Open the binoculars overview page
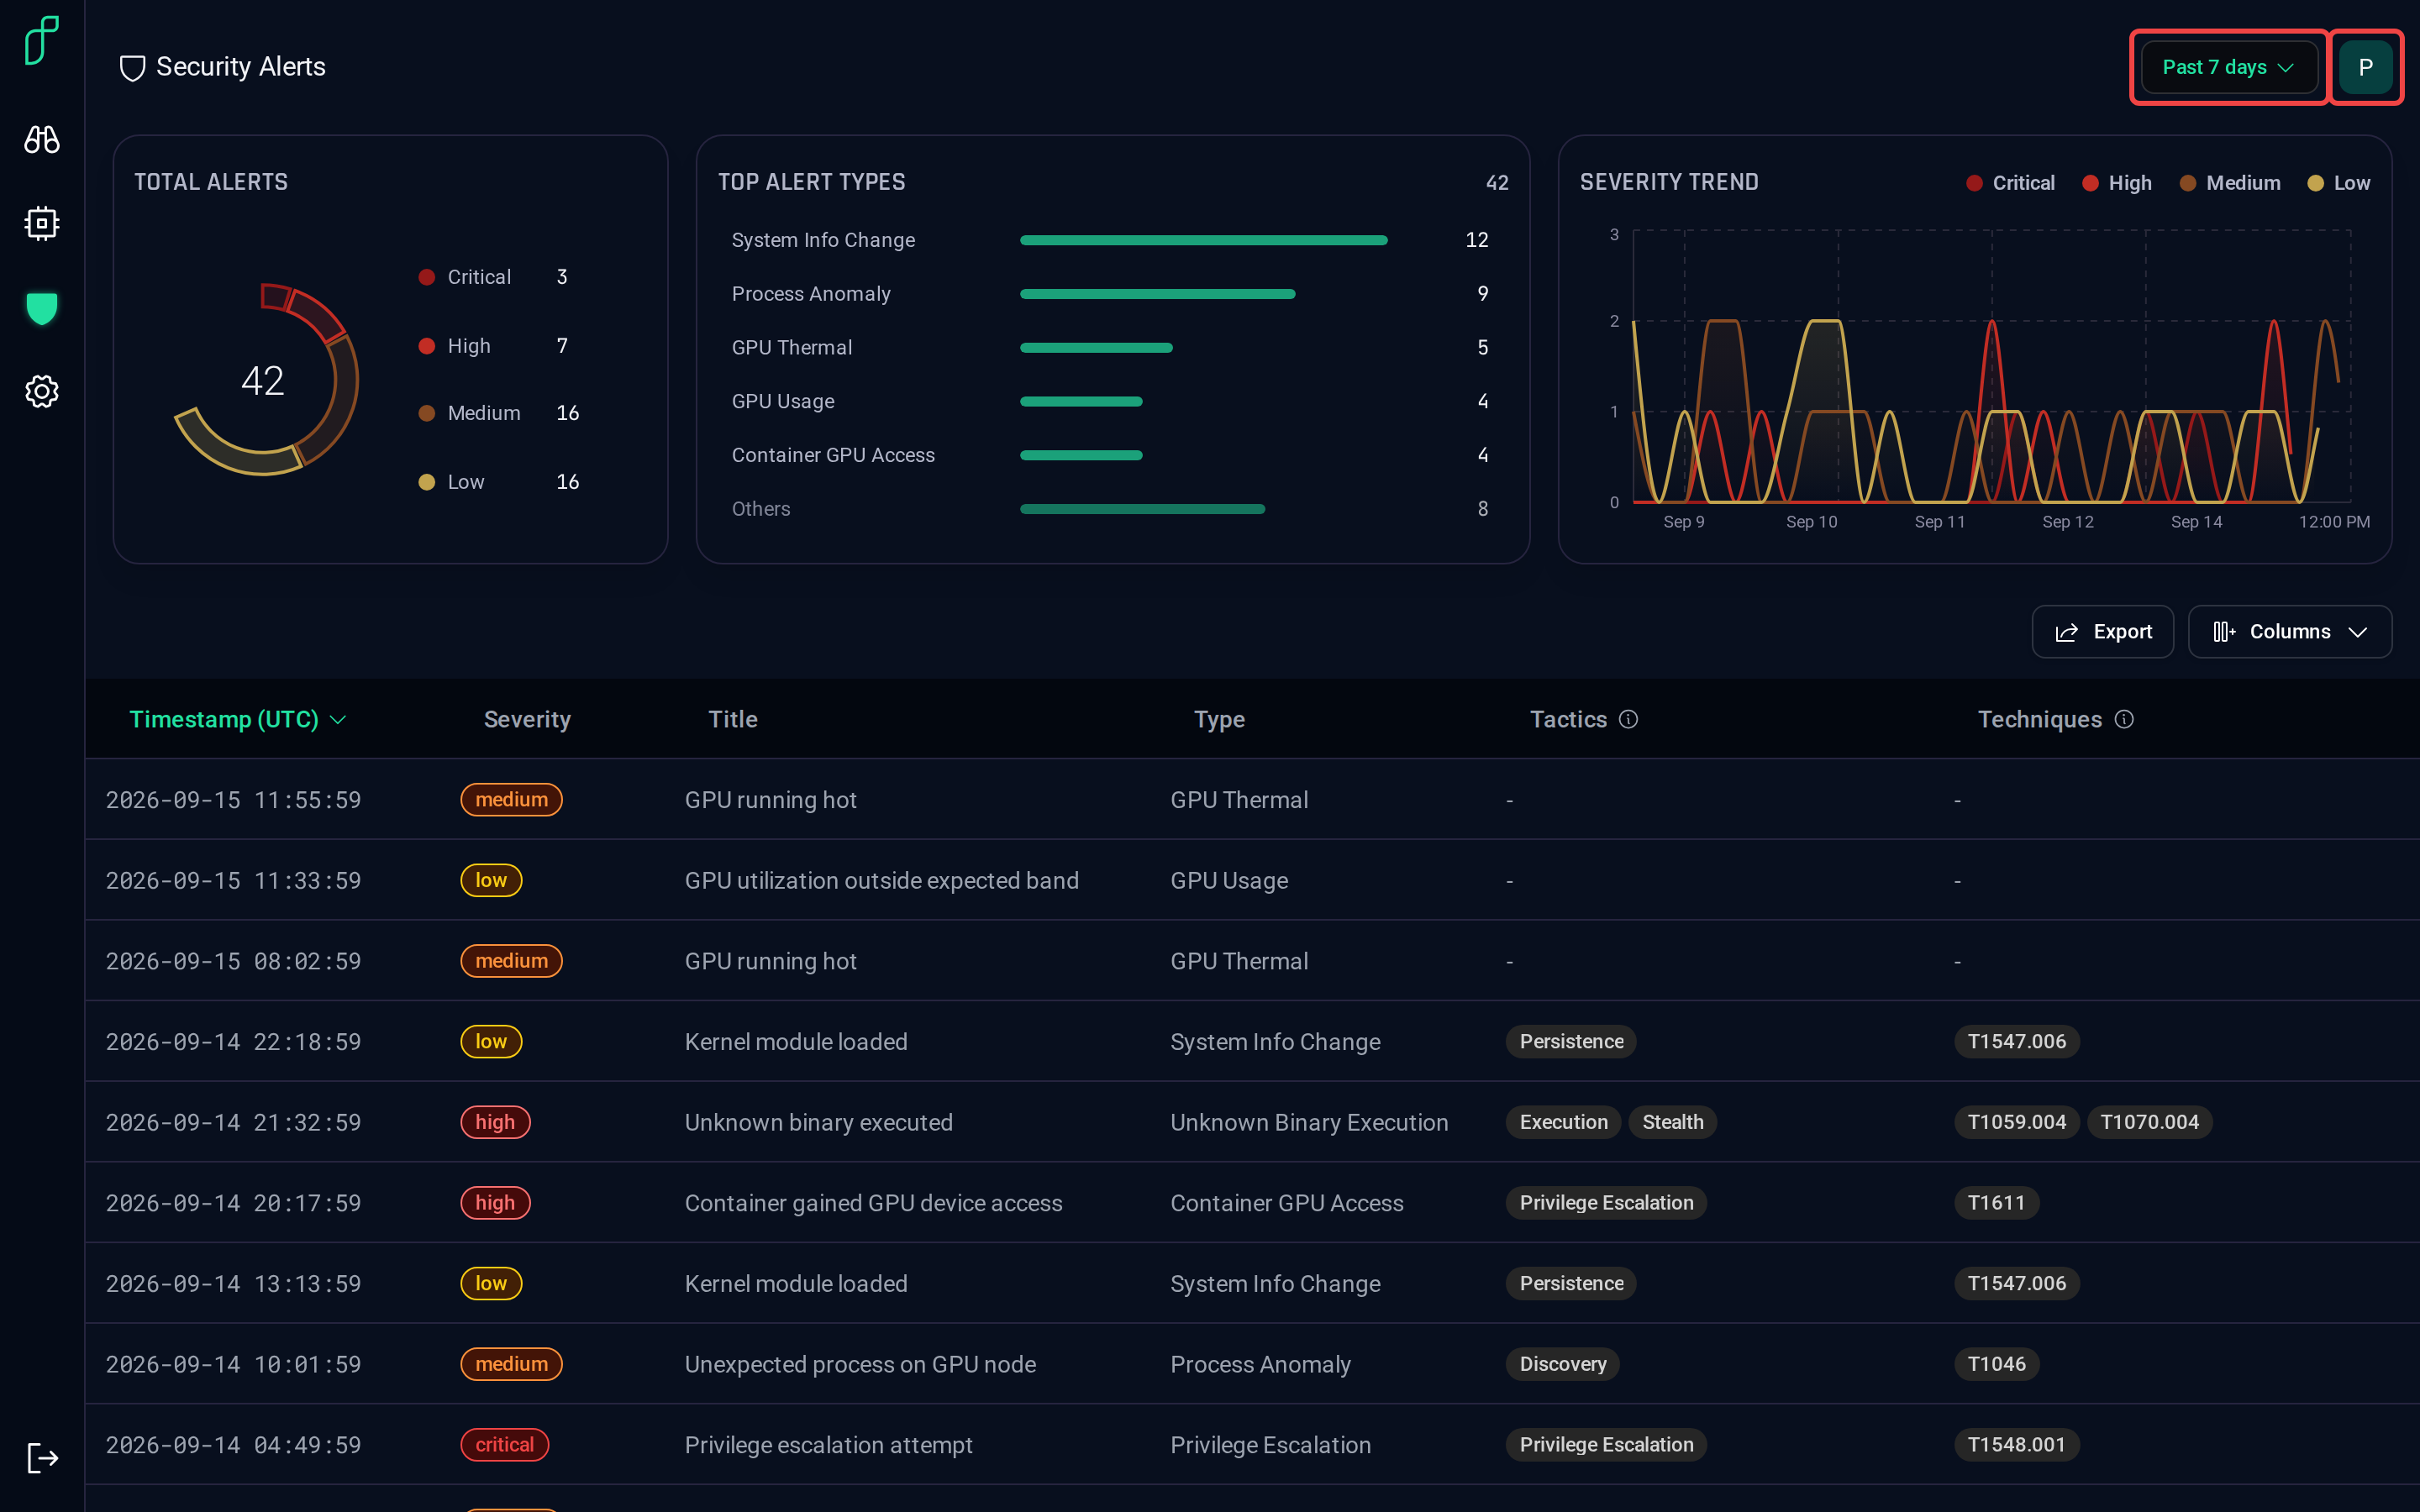This screenshot has height=1512, width=2420. point(41,139)
